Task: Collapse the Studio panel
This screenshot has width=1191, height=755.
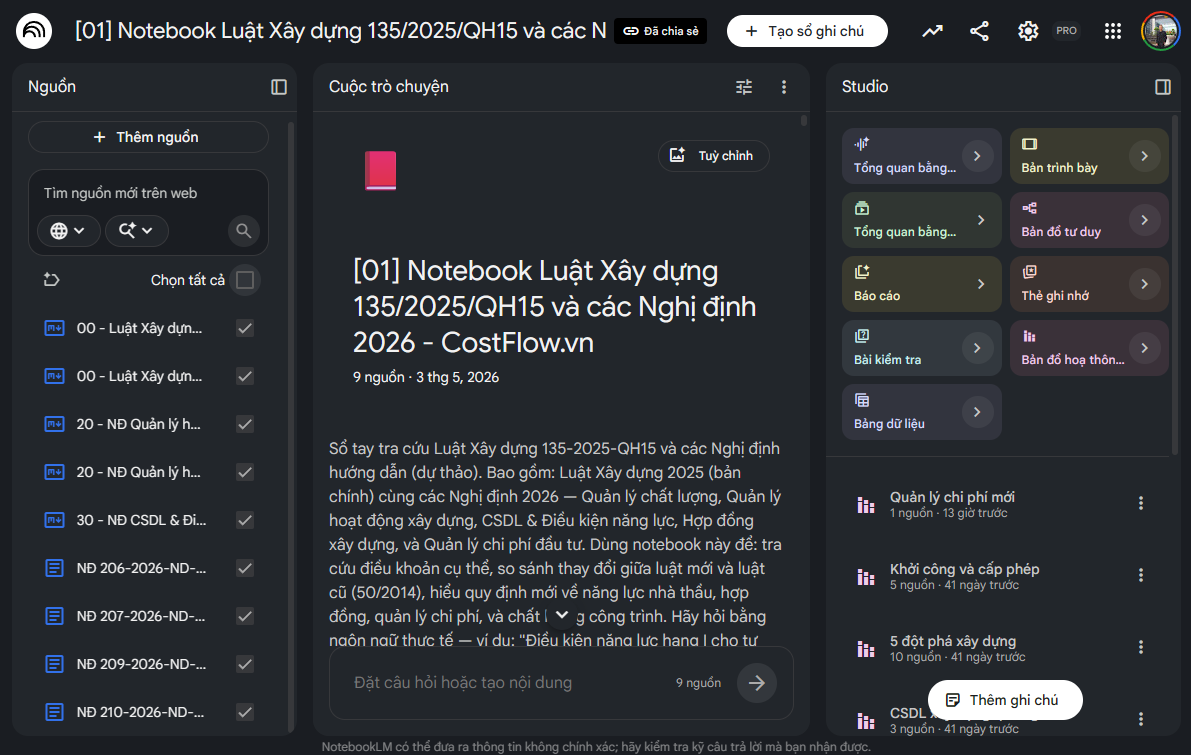Action: 1163,87
